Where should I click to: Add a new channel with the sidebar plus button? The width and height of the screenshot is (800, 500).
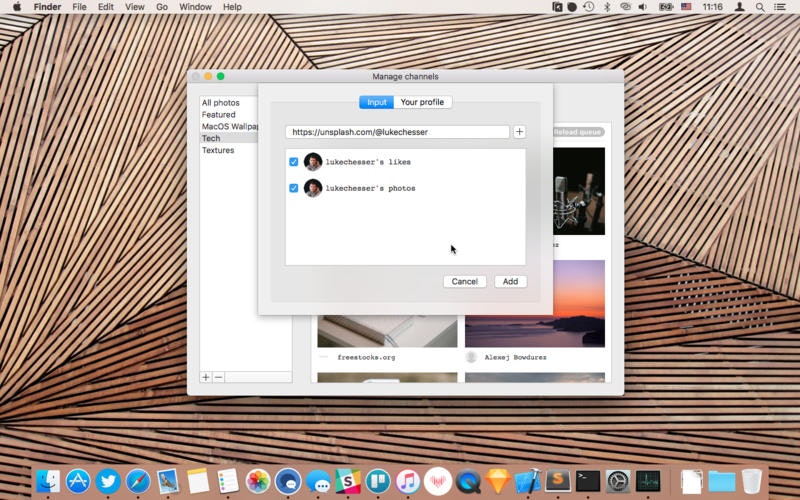206,377
